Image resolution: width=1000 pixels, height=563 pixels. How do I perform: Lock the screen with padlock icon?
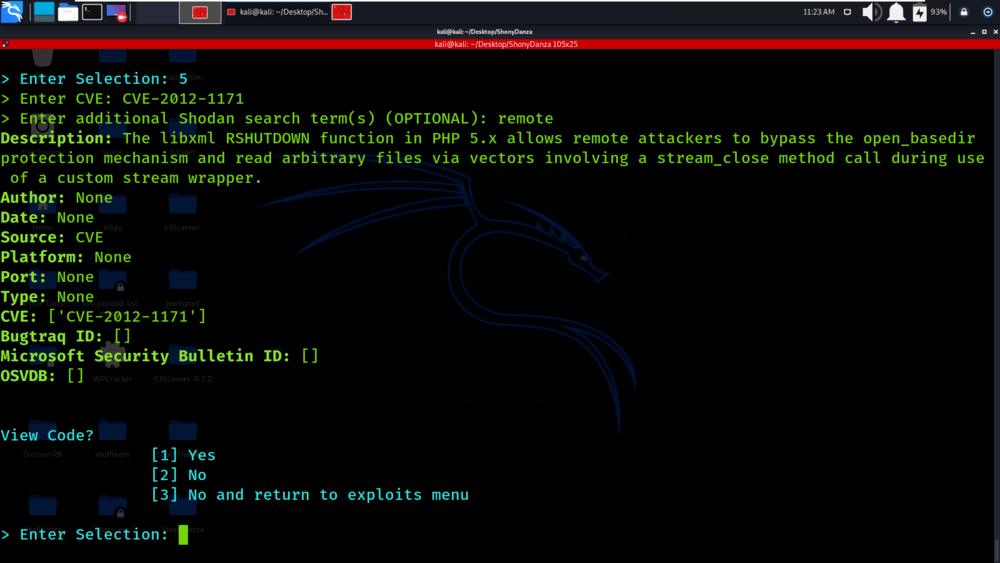click(x=964, y=11)
